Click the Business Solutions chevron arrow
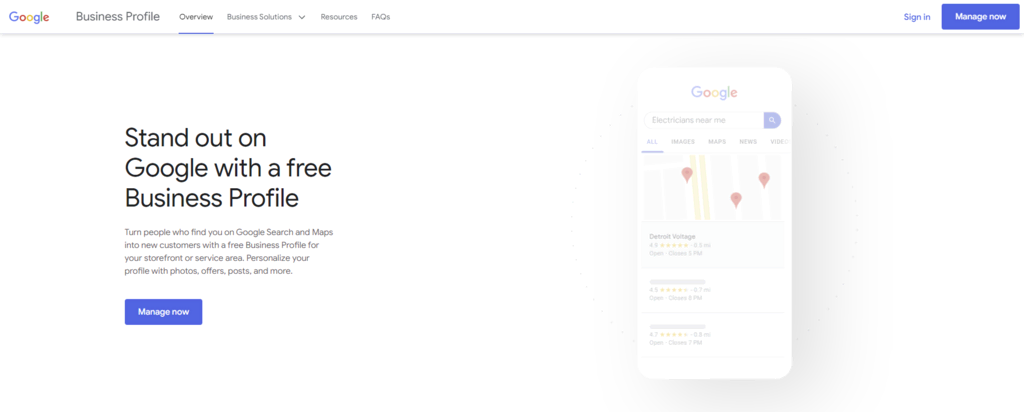Image resolution: width=1024 pixels, height=412 pixels. click(302, 18)
